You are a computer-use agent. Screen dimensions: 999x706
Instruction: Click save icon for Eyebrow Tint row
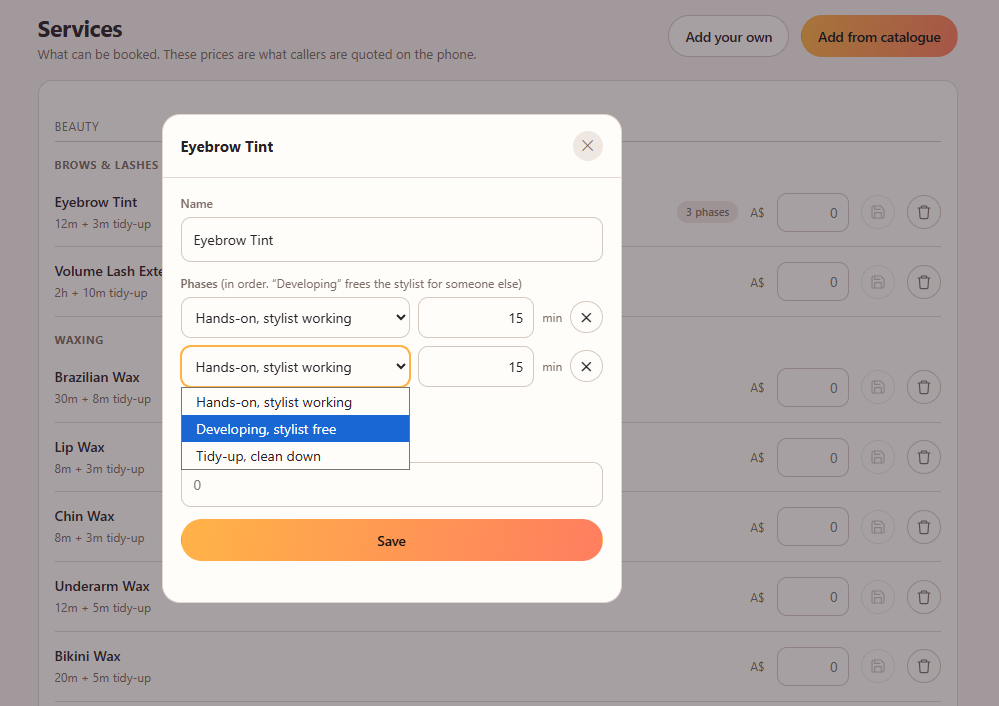pos(877,212)
